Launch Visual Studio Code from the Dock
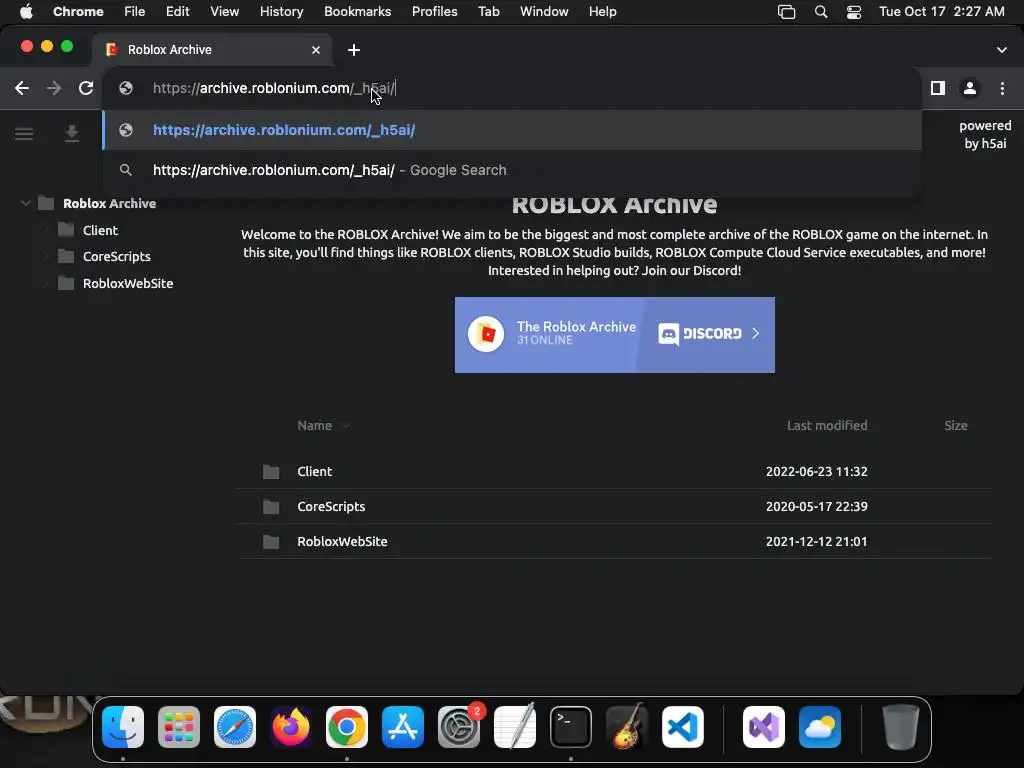This screenshot has height=768, width=1024. tap(683, 727)
